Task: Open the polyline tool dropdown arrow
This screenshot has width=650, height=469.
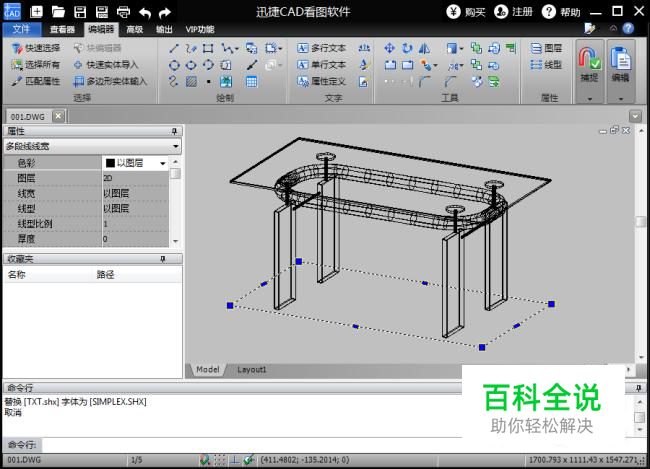Action: pos(237,49)
